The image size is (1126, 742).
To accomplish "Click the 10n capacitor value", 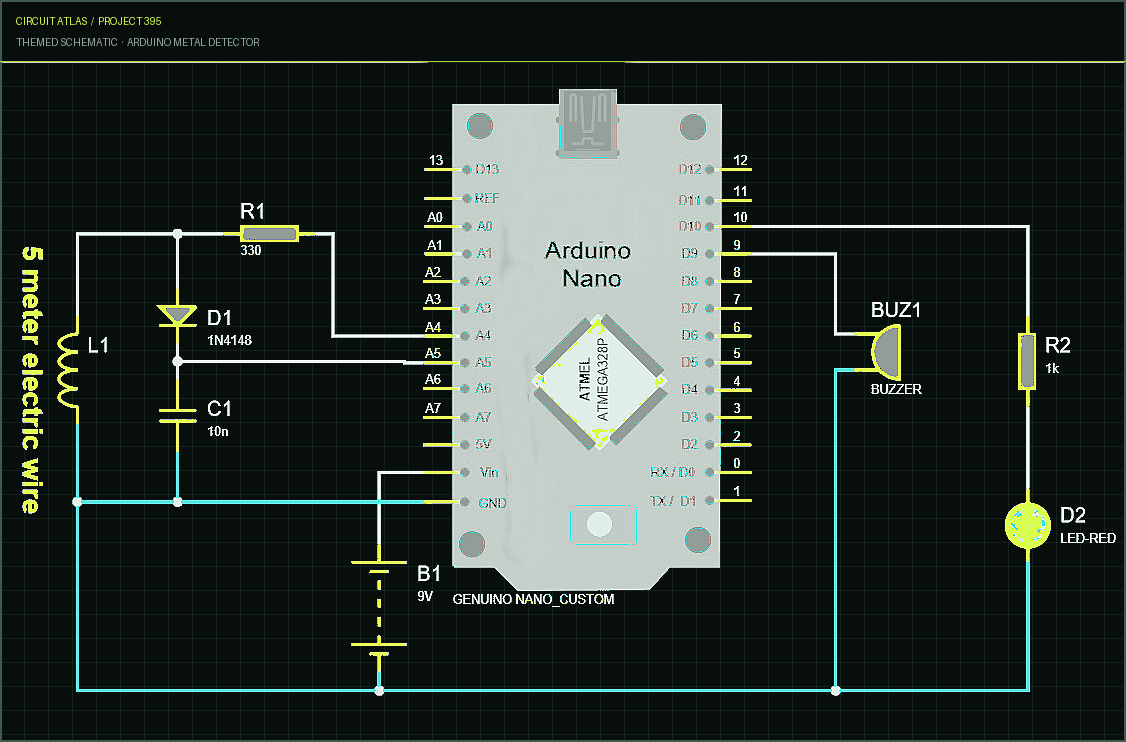I will [218, 432].
